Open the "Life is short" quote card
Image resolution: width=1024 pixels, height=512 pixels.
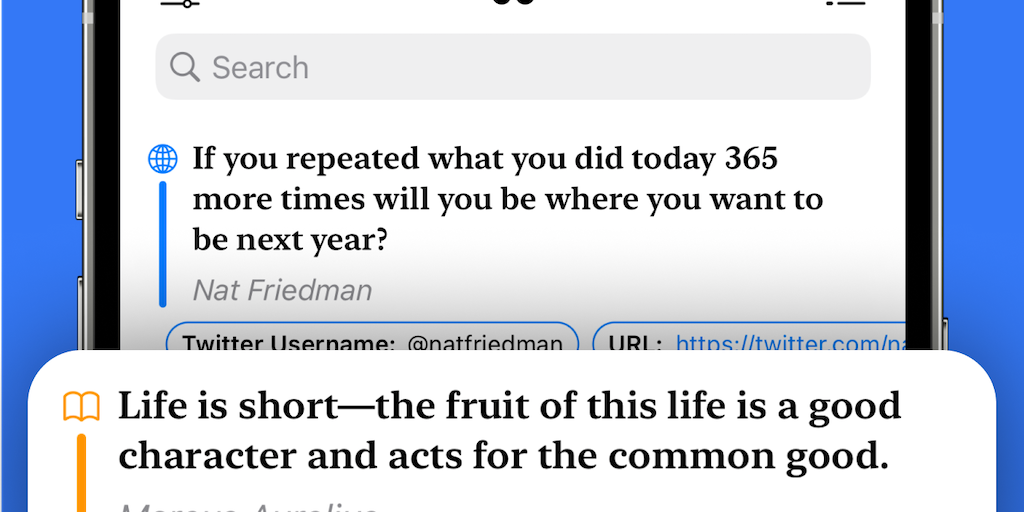[510, 431]
